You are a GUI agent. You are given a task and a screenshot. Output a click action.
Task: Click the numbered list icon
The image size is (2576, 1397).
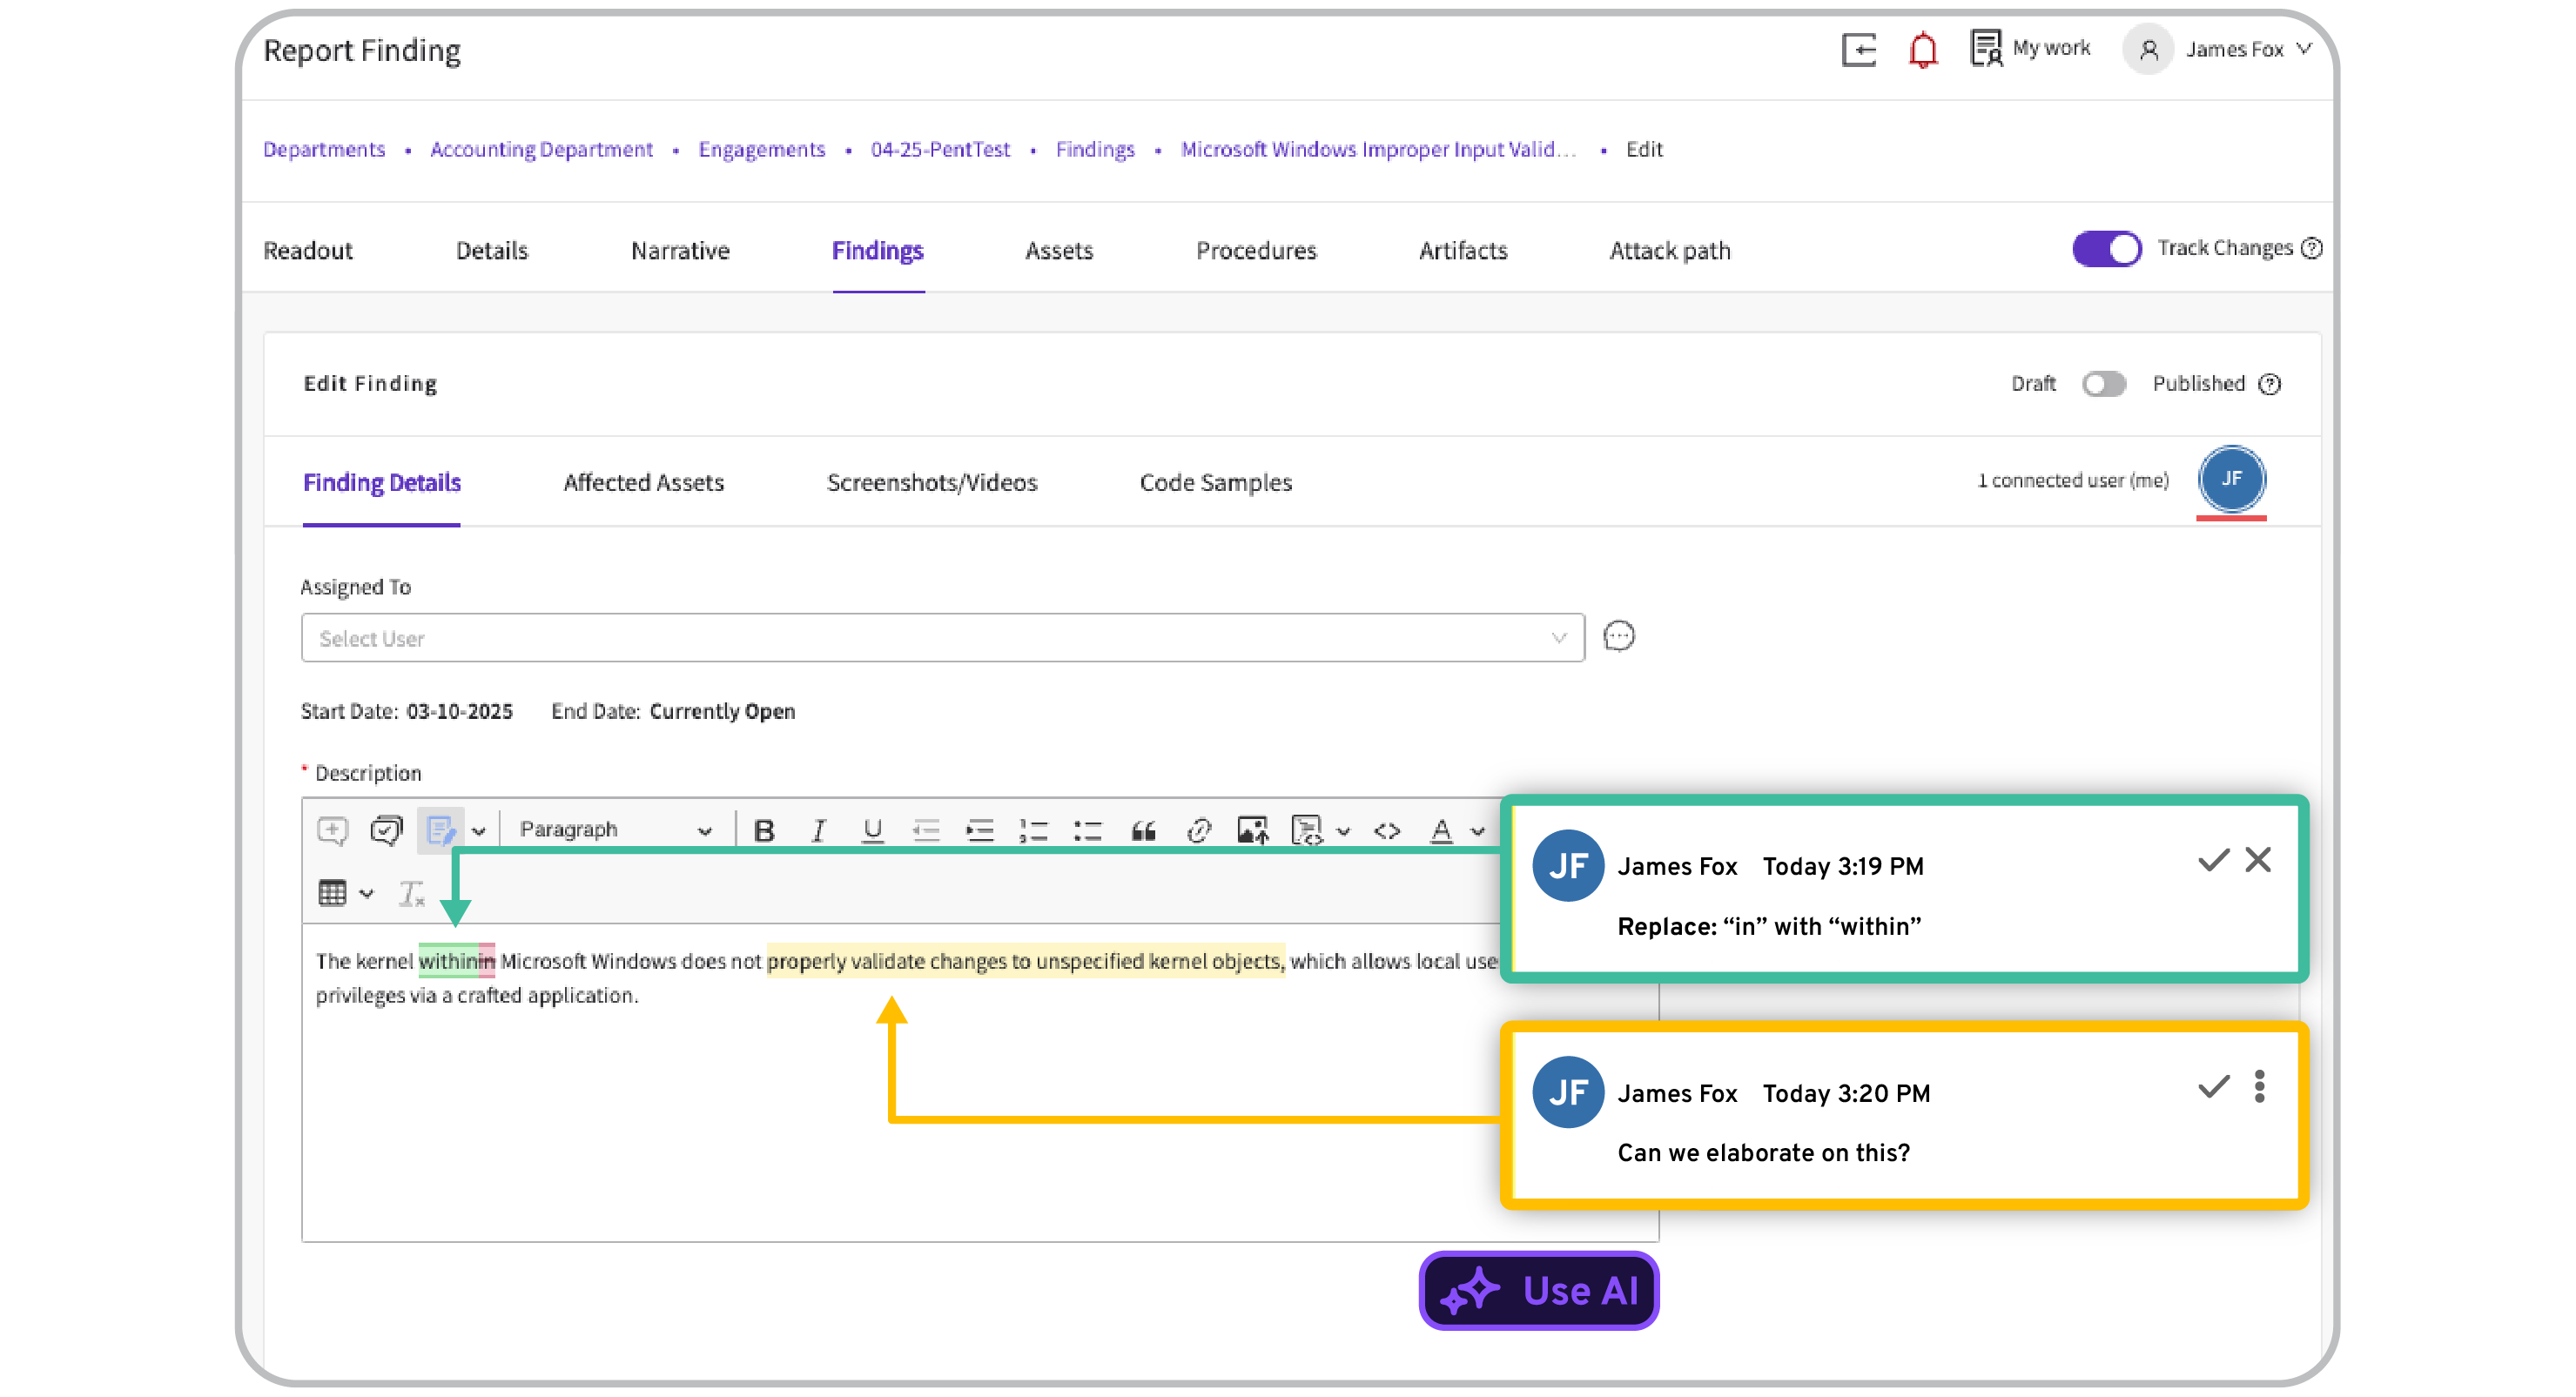pyautogui.click(x=1033, y=830)
